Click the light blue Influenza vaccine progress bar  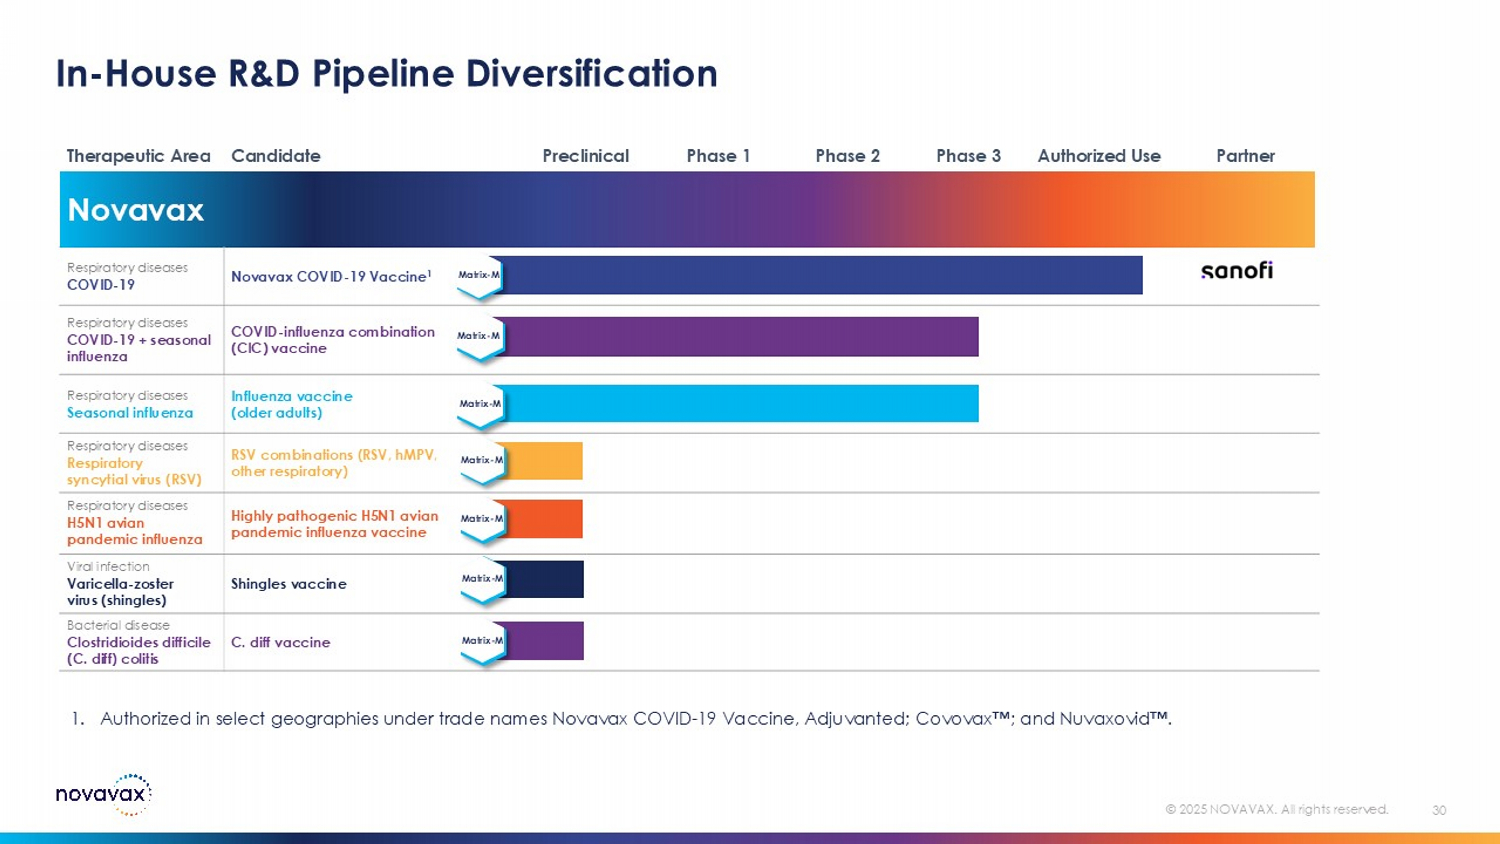[x=740, y=404]
